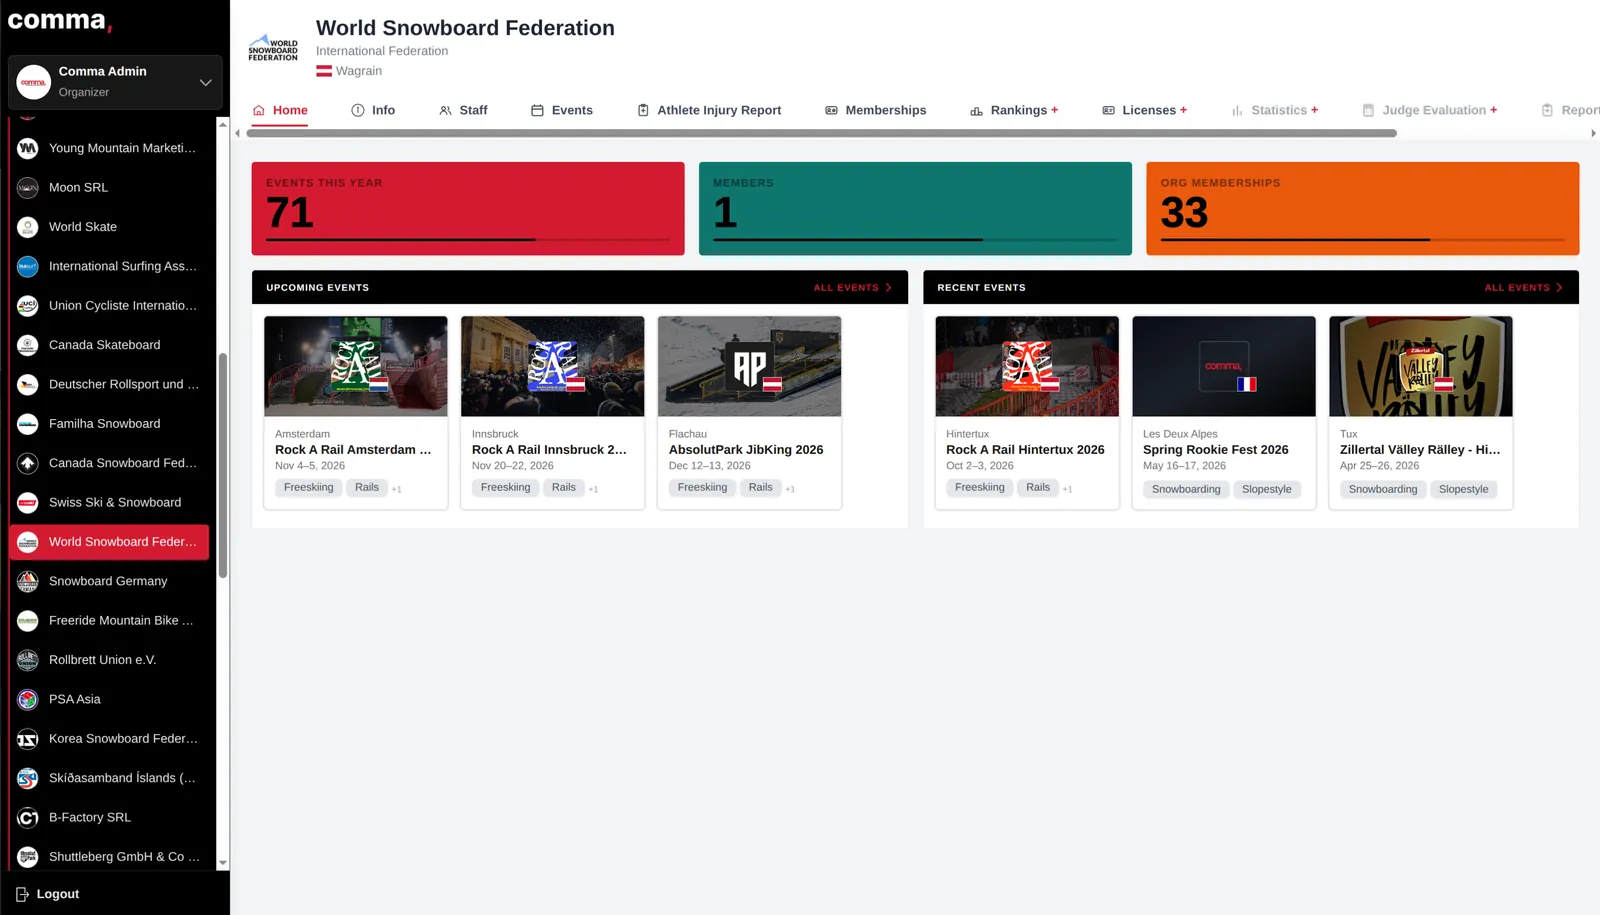Select Familha Snowboard icon

(x=28, y=424)
